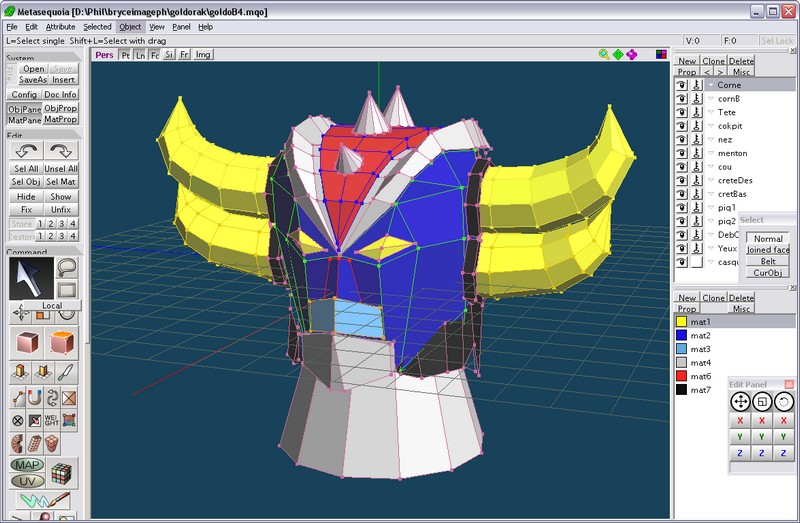Click the SaveAs button

[x=33, y=80]
